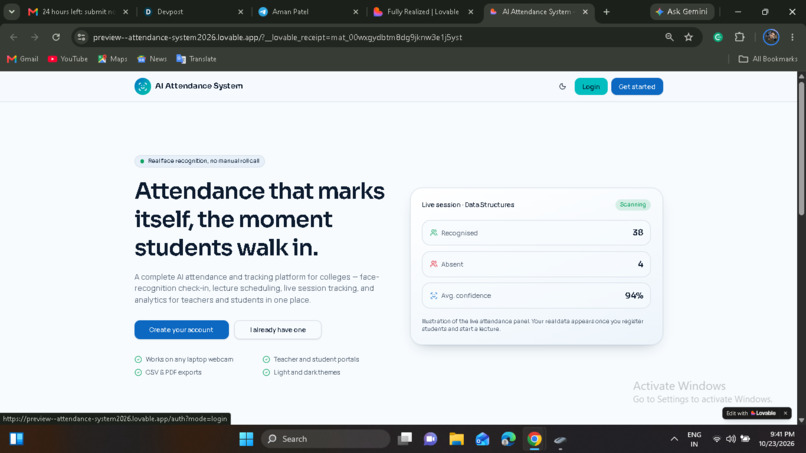The image size is (806, 453).
Task: Click the taskbar Search box
Action: (326, 439)
